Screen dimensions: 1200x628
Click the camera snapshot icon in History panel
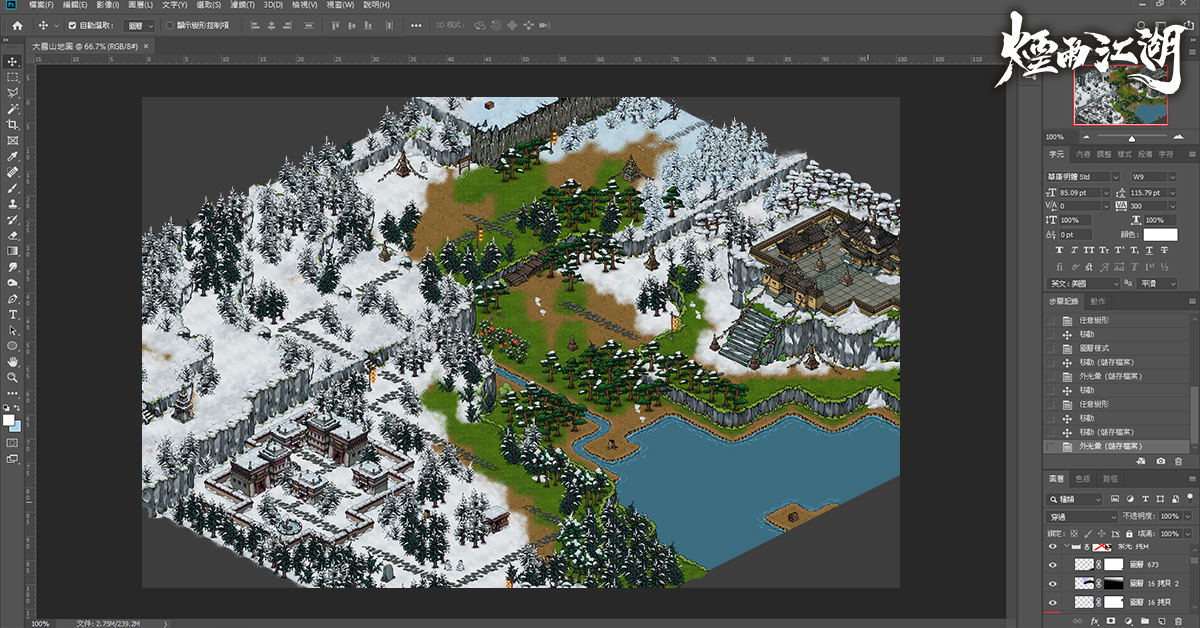tap(1160, 461)
